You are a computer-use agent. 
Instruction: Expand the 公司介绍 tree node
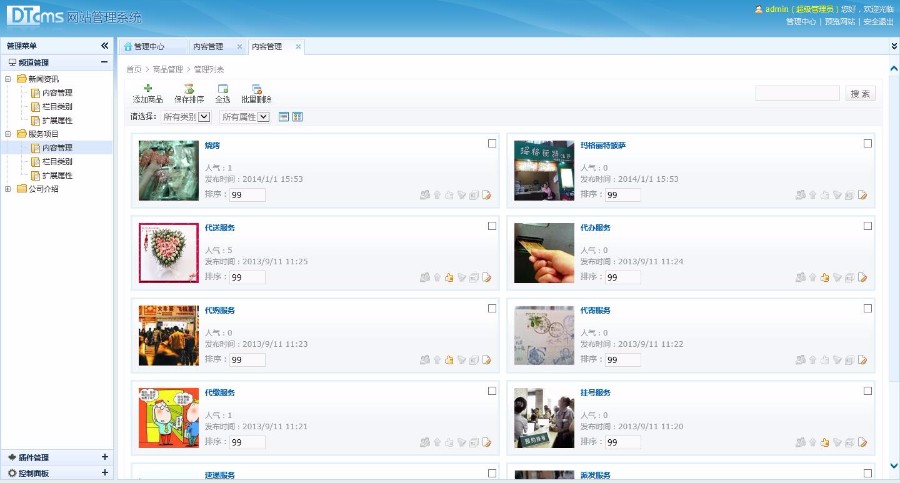(8, 189)
